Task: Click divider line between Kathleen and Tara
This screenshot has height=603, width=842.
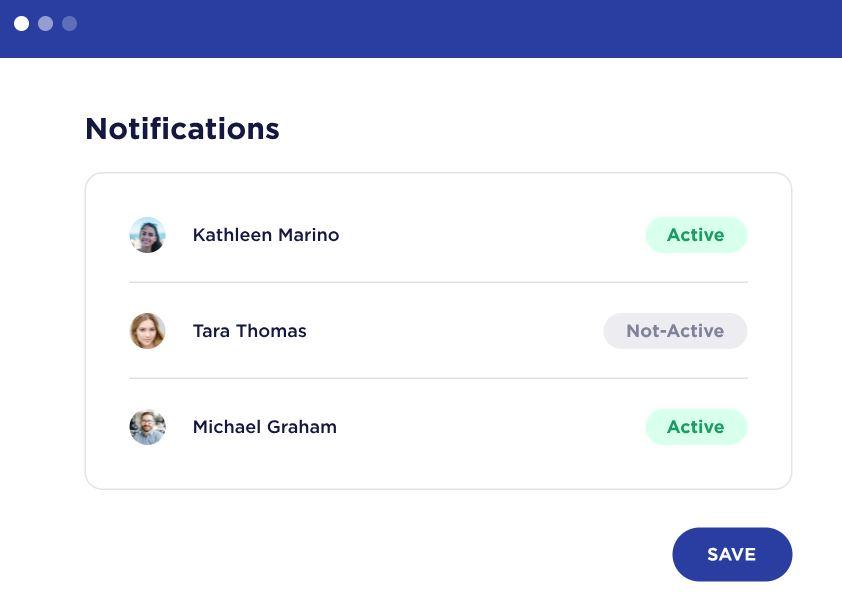Action: point(438,282)
